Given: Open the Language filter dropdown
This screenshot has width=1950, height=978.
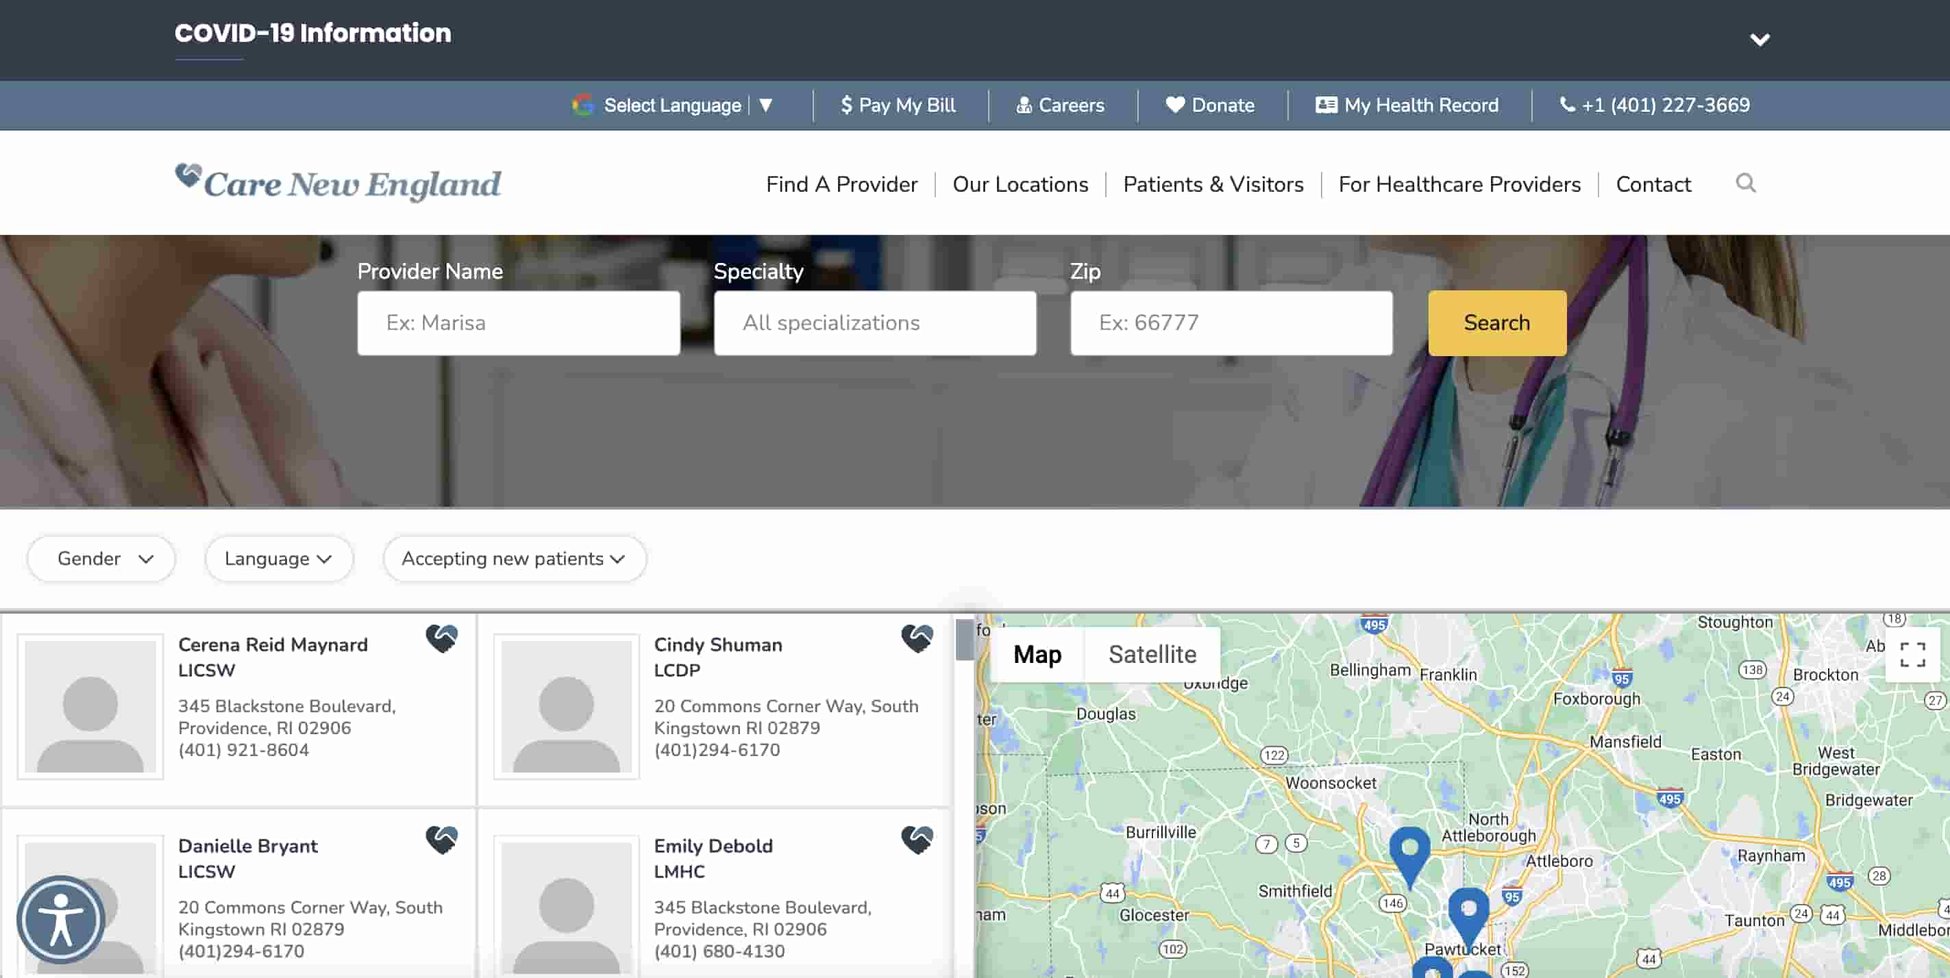Looking at the screenshot, I should 278,559.
